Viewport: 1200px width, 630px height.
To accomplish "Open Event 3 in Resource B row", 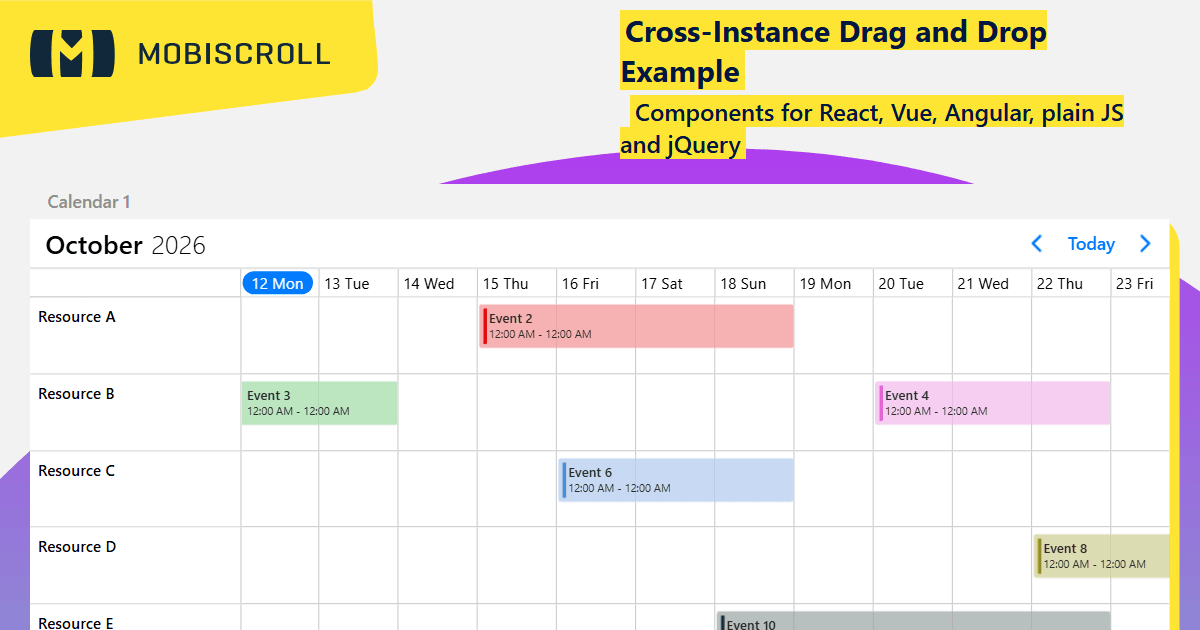I will pos(319,403).
